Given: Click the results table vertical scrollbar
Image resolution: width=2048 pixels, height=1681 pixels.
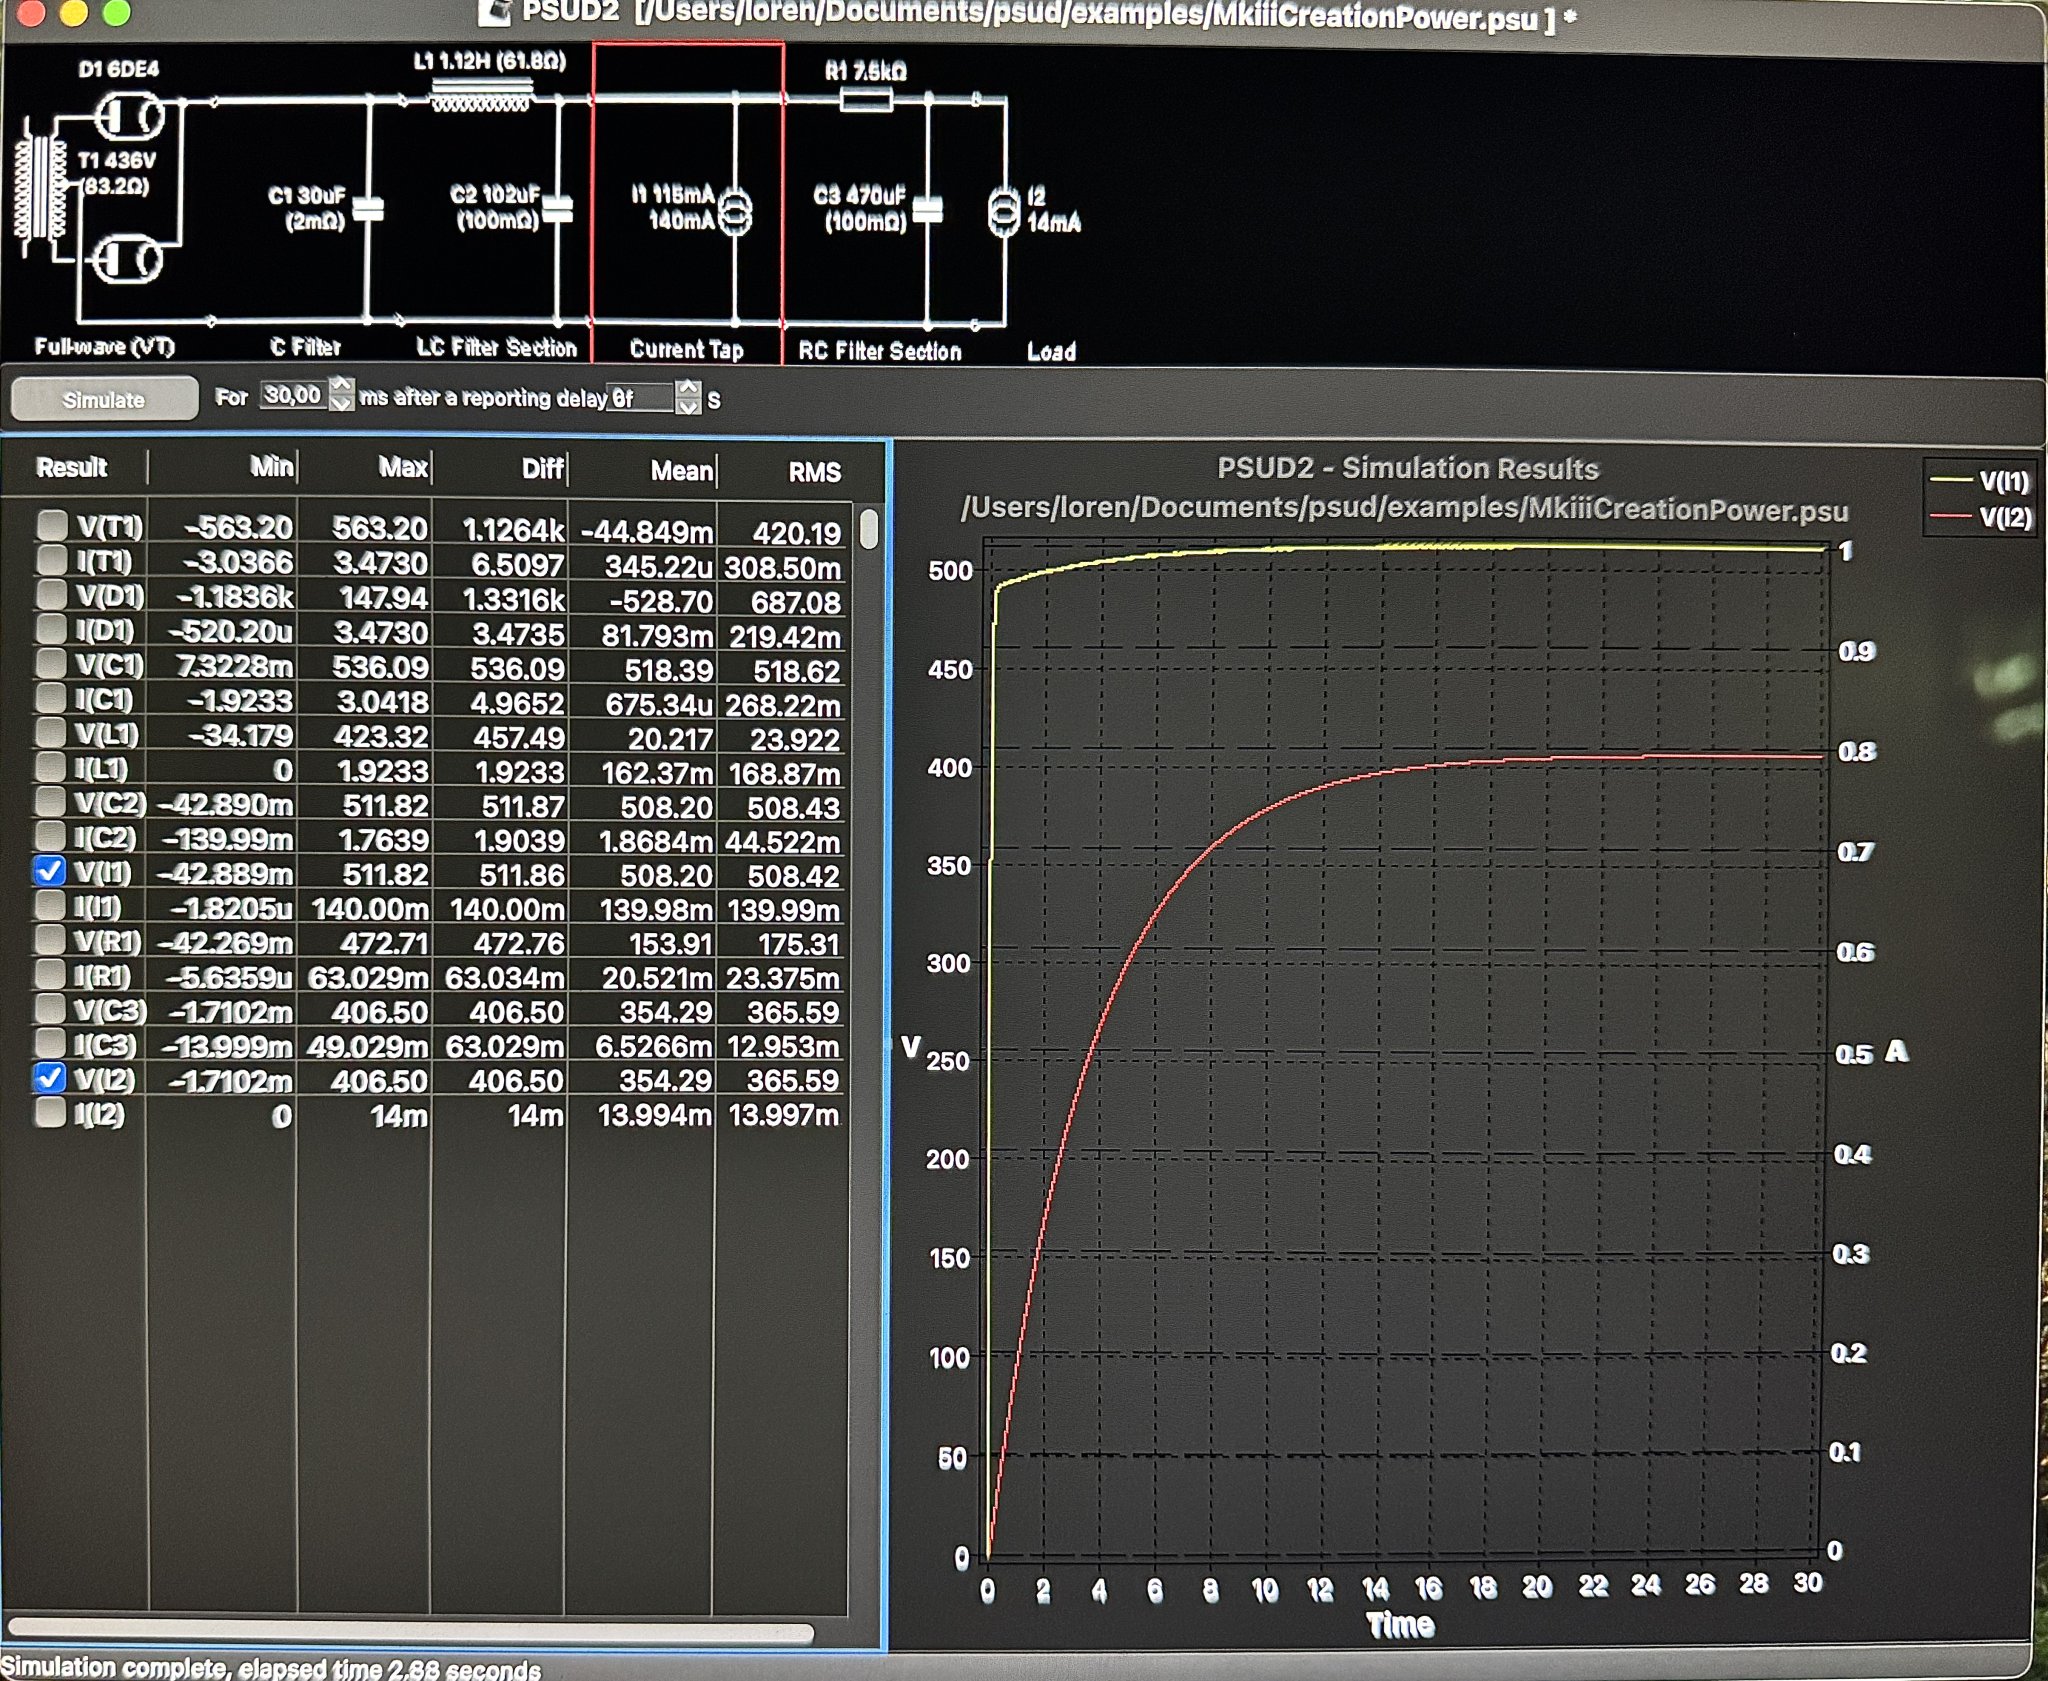Looking at the screenshot, I should 869,529.
